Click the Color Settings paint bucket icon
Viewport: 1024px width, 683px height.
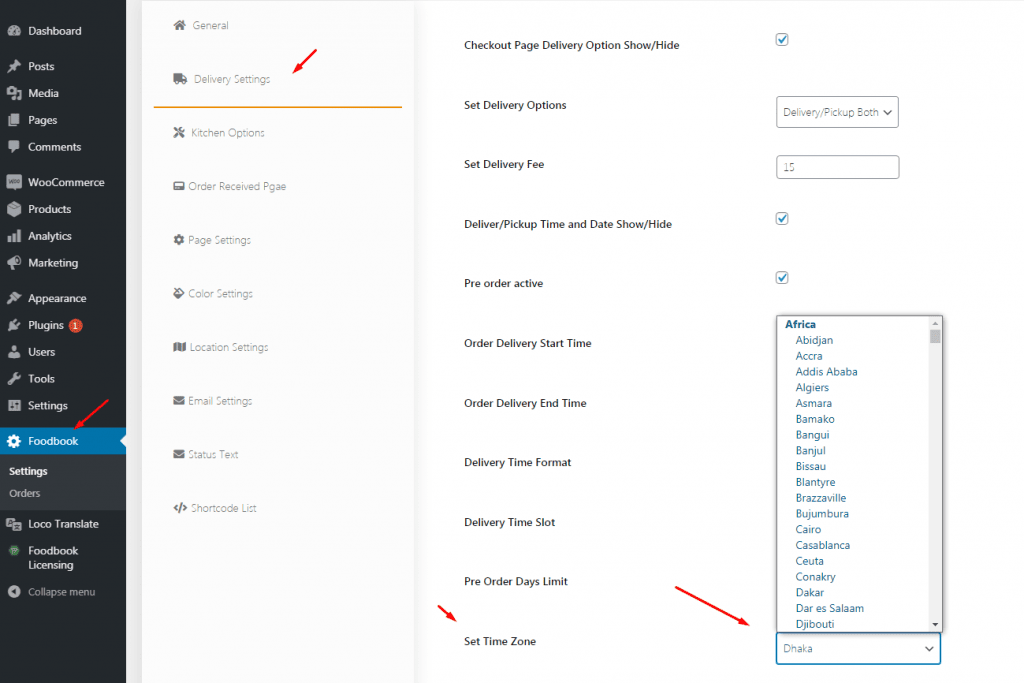(x=179, y=294)
